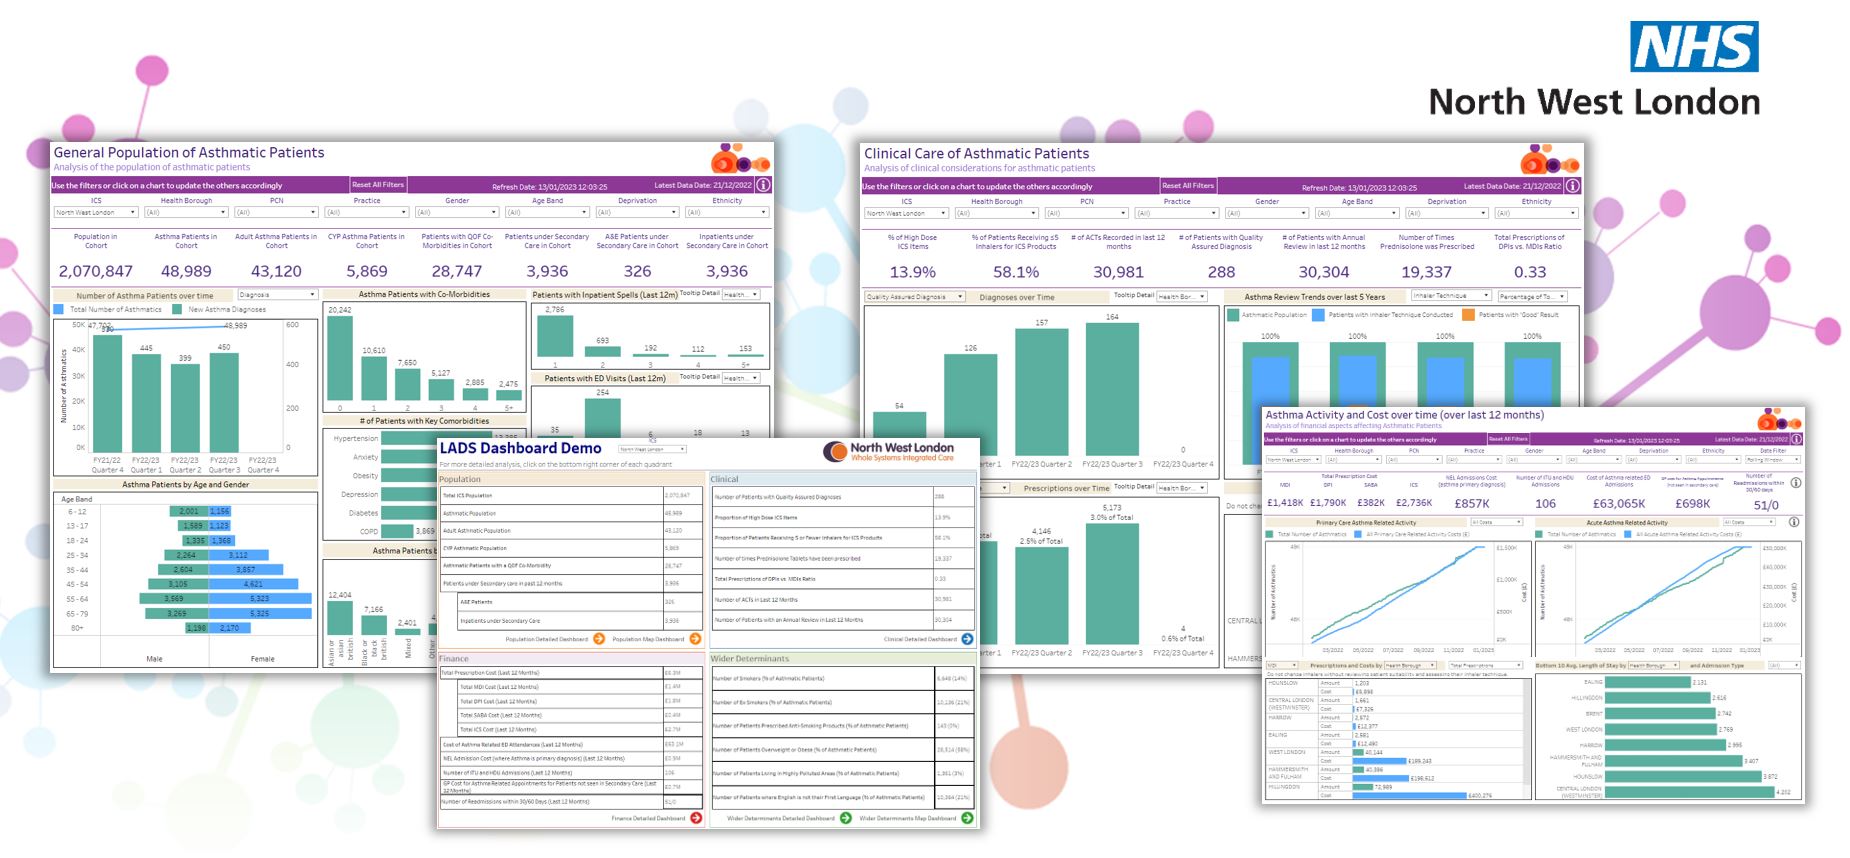The image size is (1850, 858).
Task: Click Cost of Asthma ED Admissions £63,065K
Action: click(x=1619, y=503)
